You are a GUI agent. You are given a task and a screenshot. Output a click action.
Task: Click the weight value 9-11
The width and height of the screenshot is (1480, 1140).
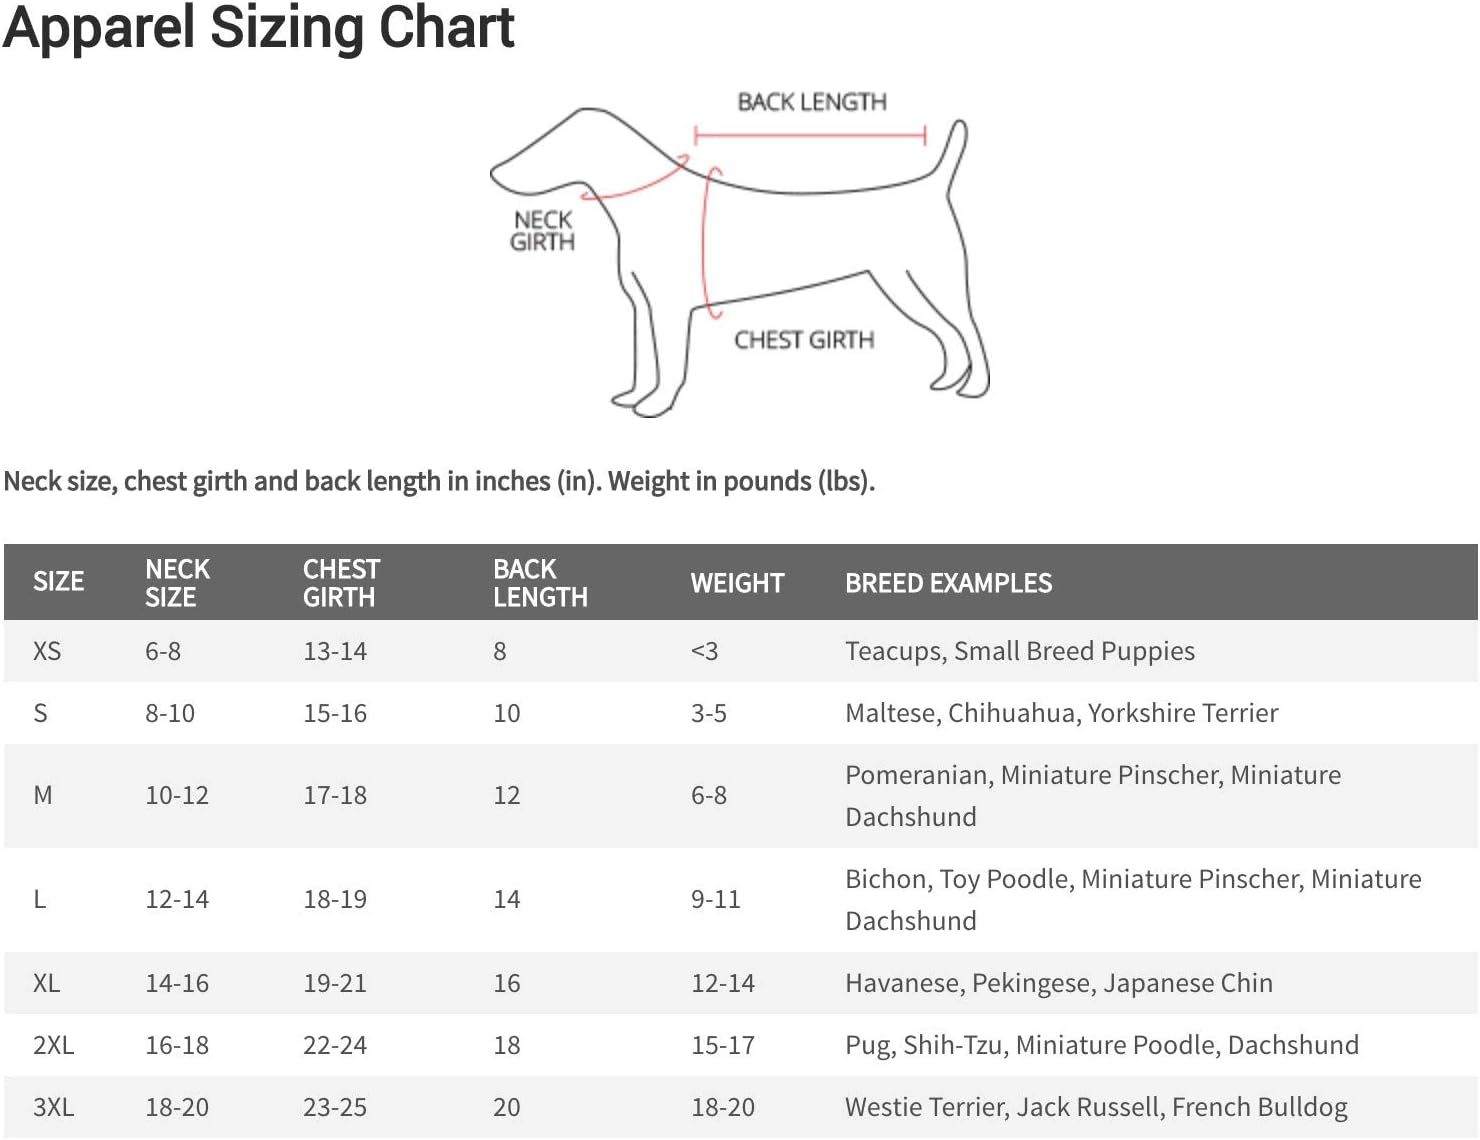click(x=716, y=899)
